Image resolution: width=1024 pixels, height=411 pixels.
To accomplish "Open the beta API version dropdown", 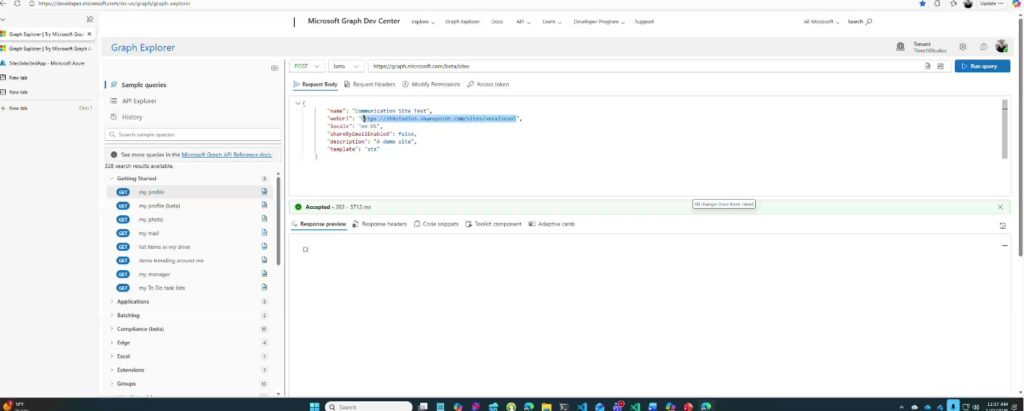I will (x=346, y=66).
